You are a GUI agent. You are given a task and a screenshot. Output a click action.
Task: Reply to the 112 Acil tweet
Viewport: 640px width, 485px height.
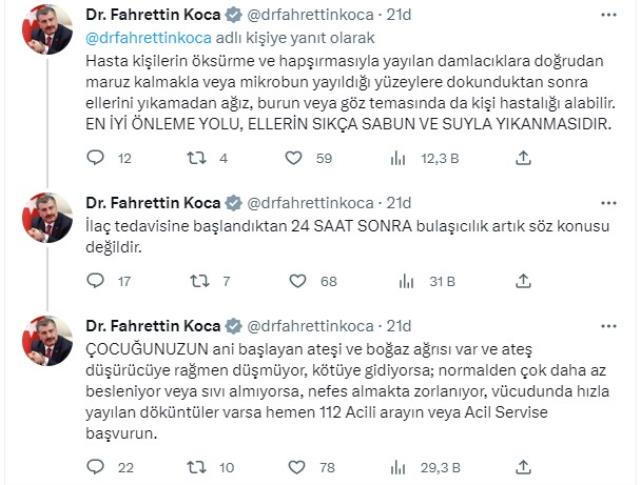[96, 466]
